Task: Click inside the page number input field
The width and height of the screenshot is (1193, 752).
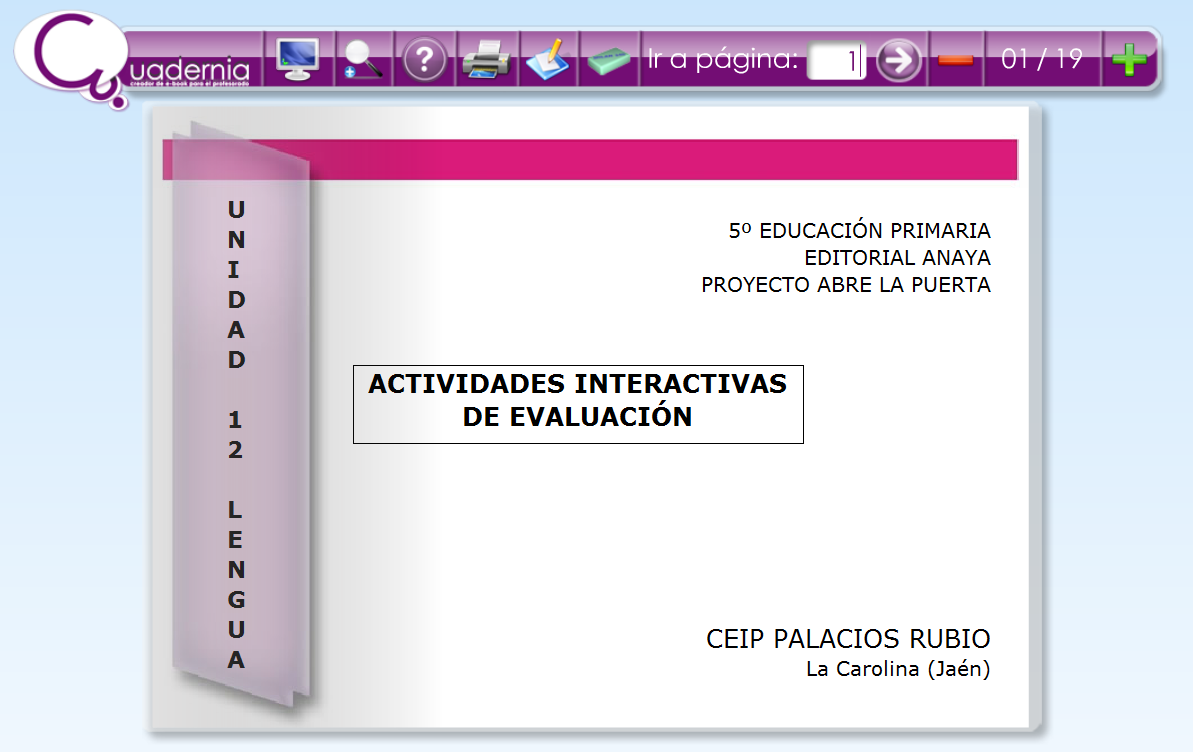Action: coord(835,61)
